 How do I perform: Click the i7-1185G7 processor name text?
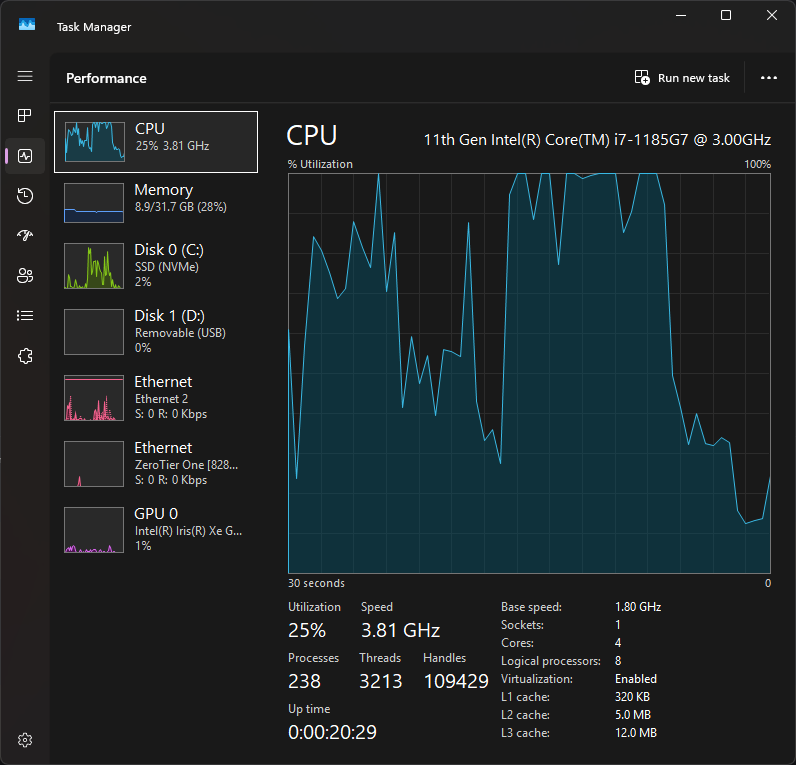coord(597,140)
